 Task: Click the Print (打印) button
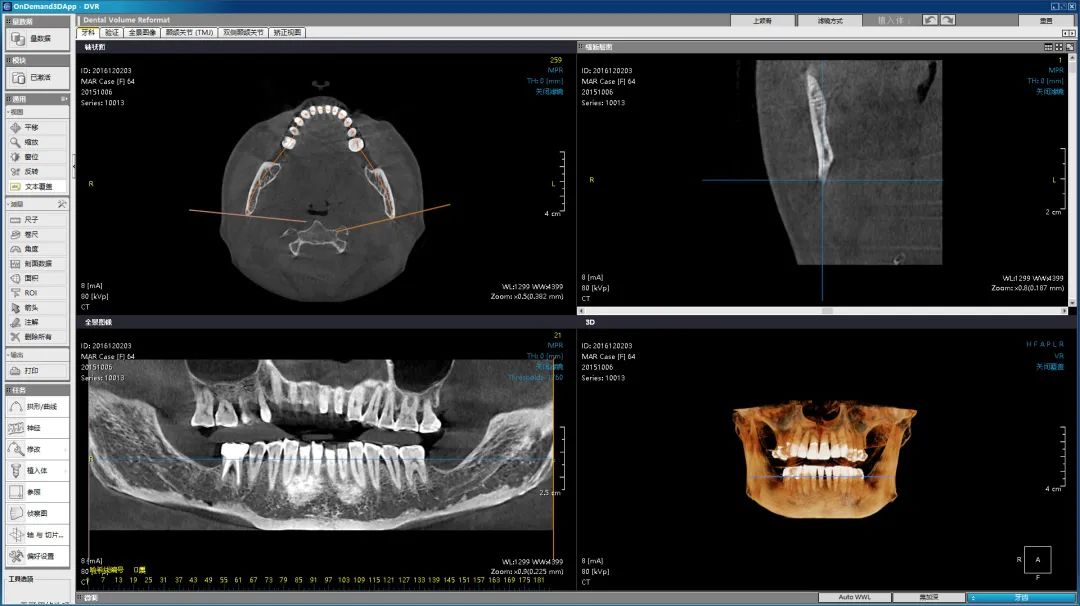click(37, 370)
